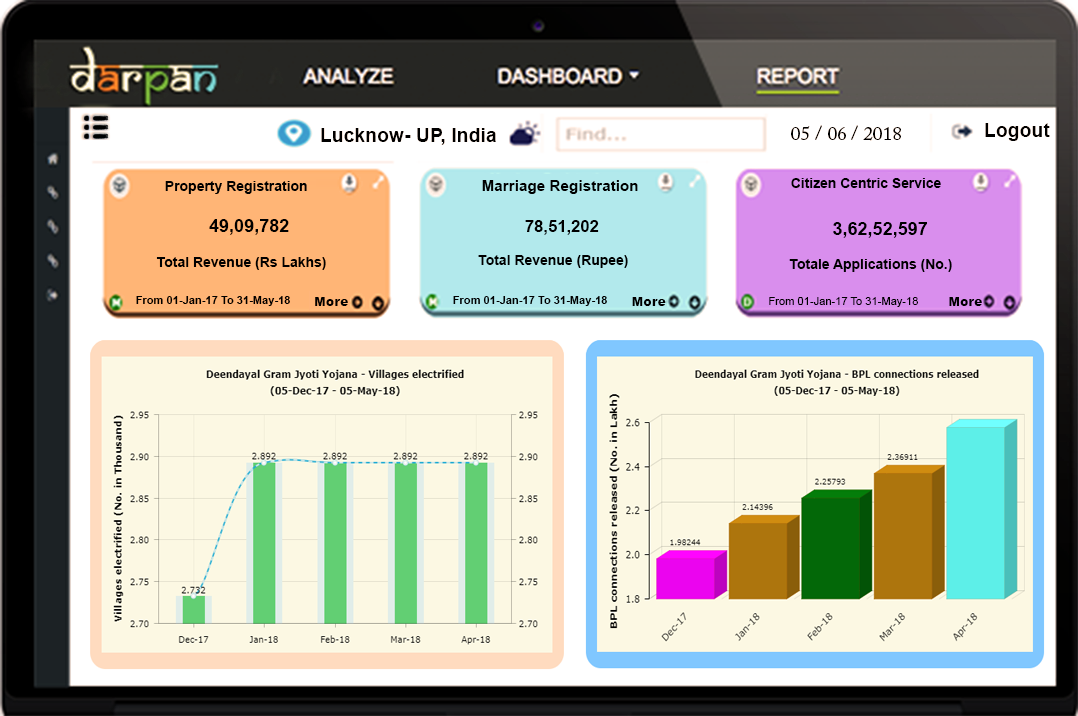Expand More on Citizen Centric Service card

[971, 301]
